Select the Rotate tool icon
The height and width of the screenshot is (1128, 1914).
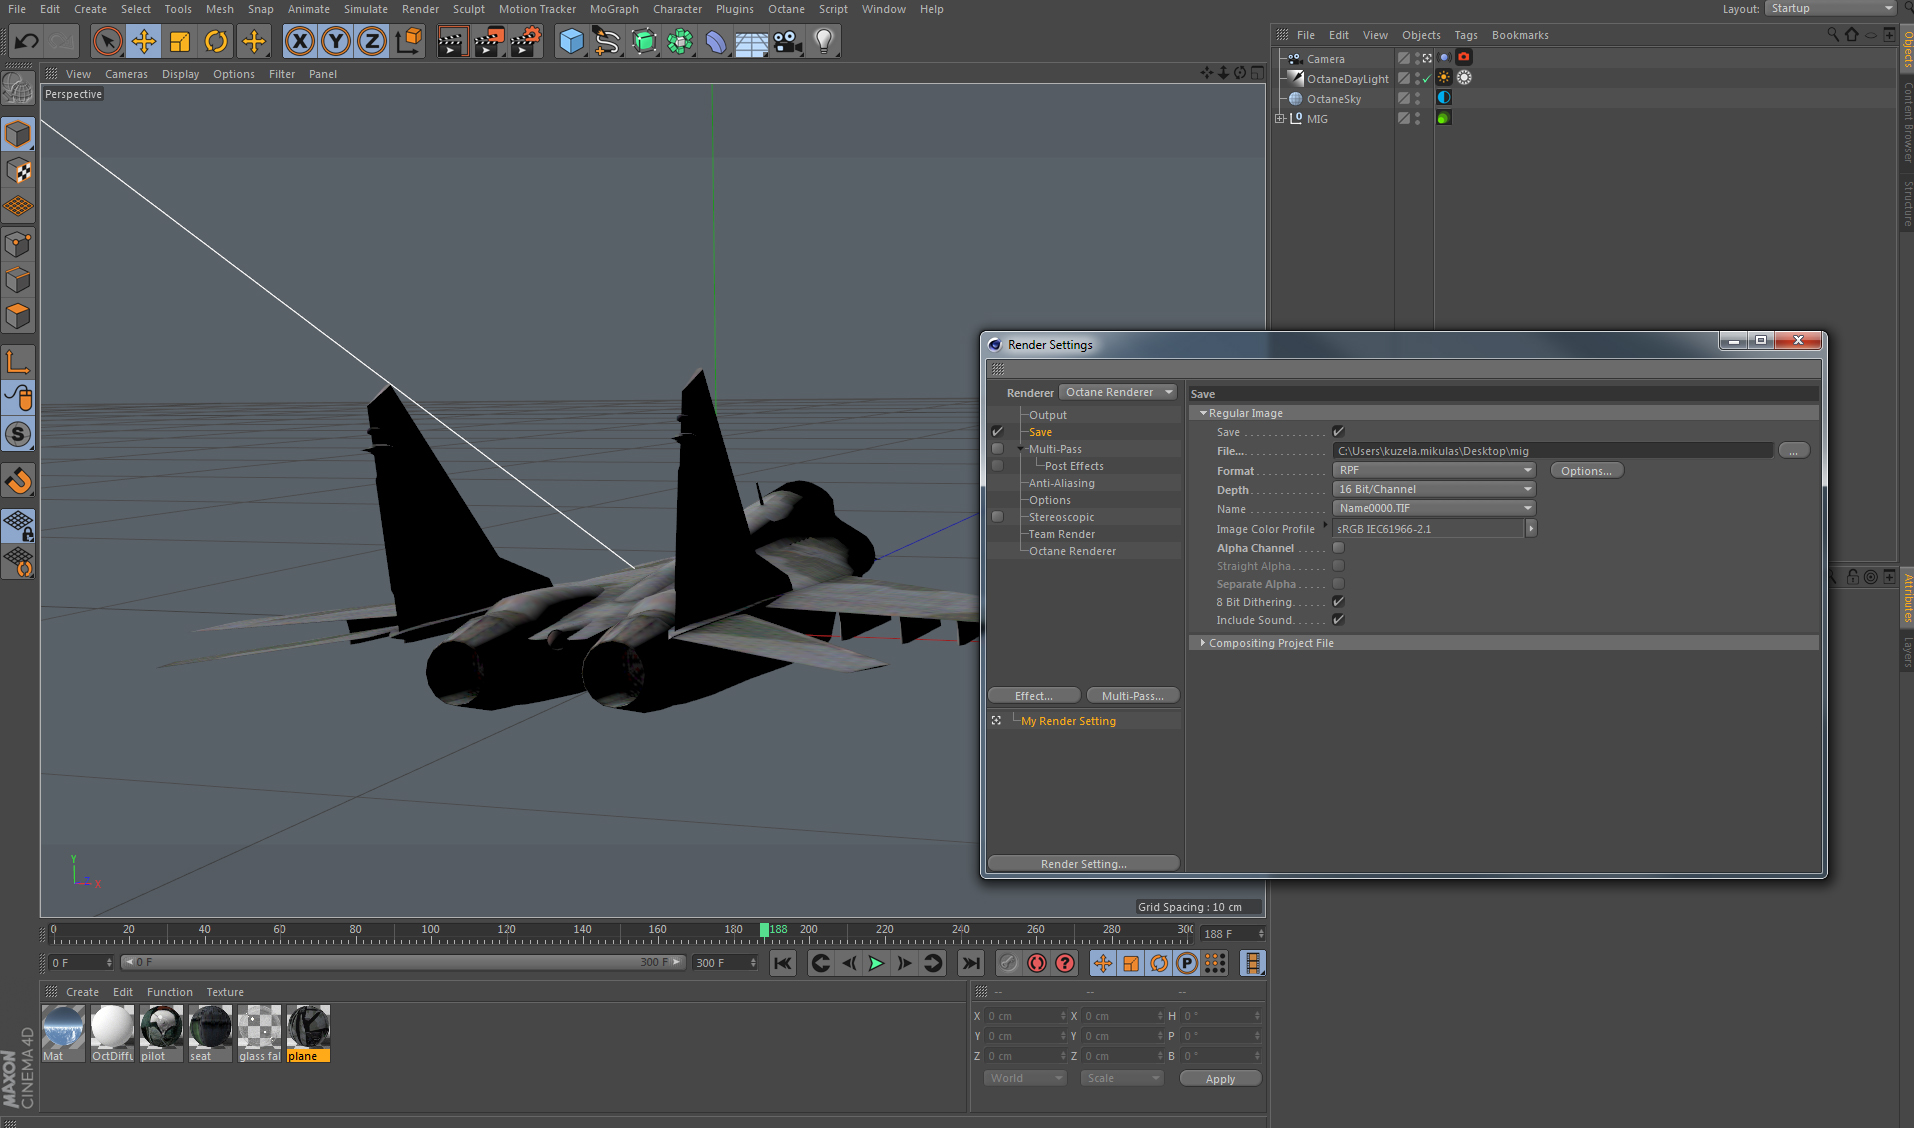(215, 42)
